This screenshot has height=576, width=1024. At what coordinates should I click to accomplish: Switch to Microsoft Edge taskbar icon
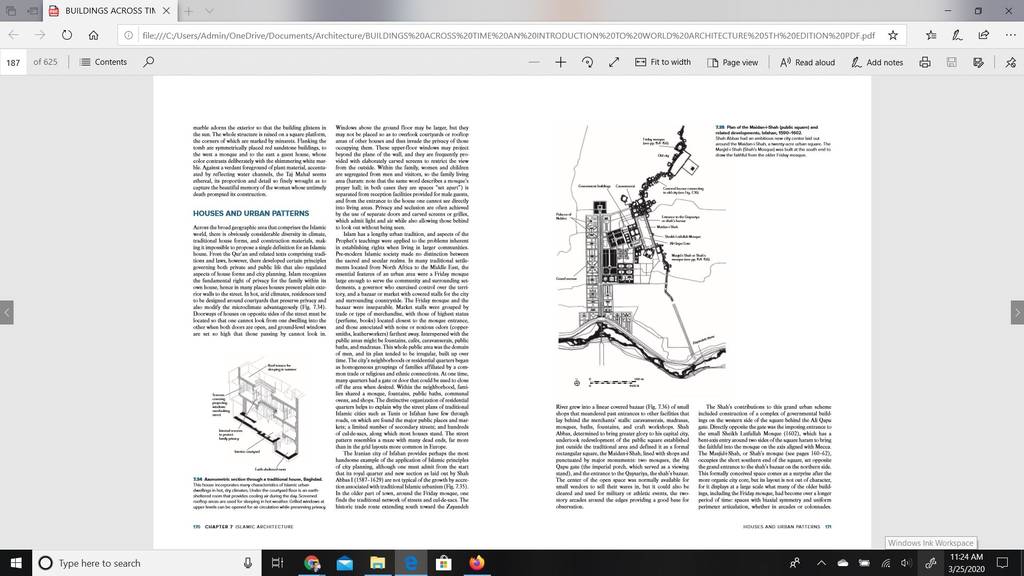pos(411,563)
